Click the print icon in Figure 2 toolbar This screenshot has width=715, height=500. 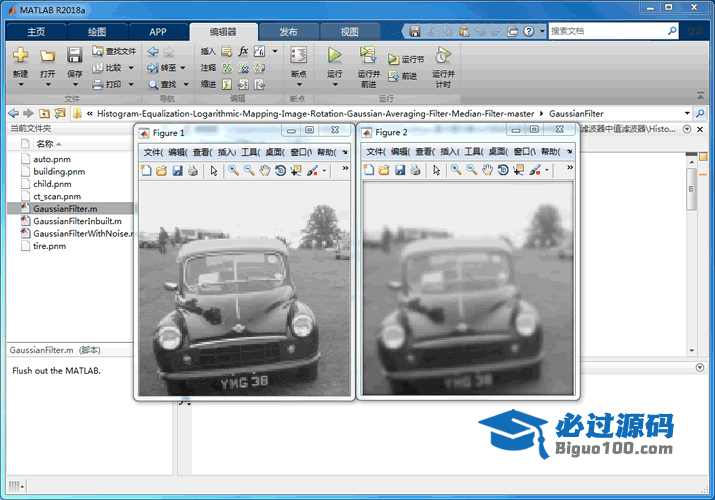click(415, 171)
